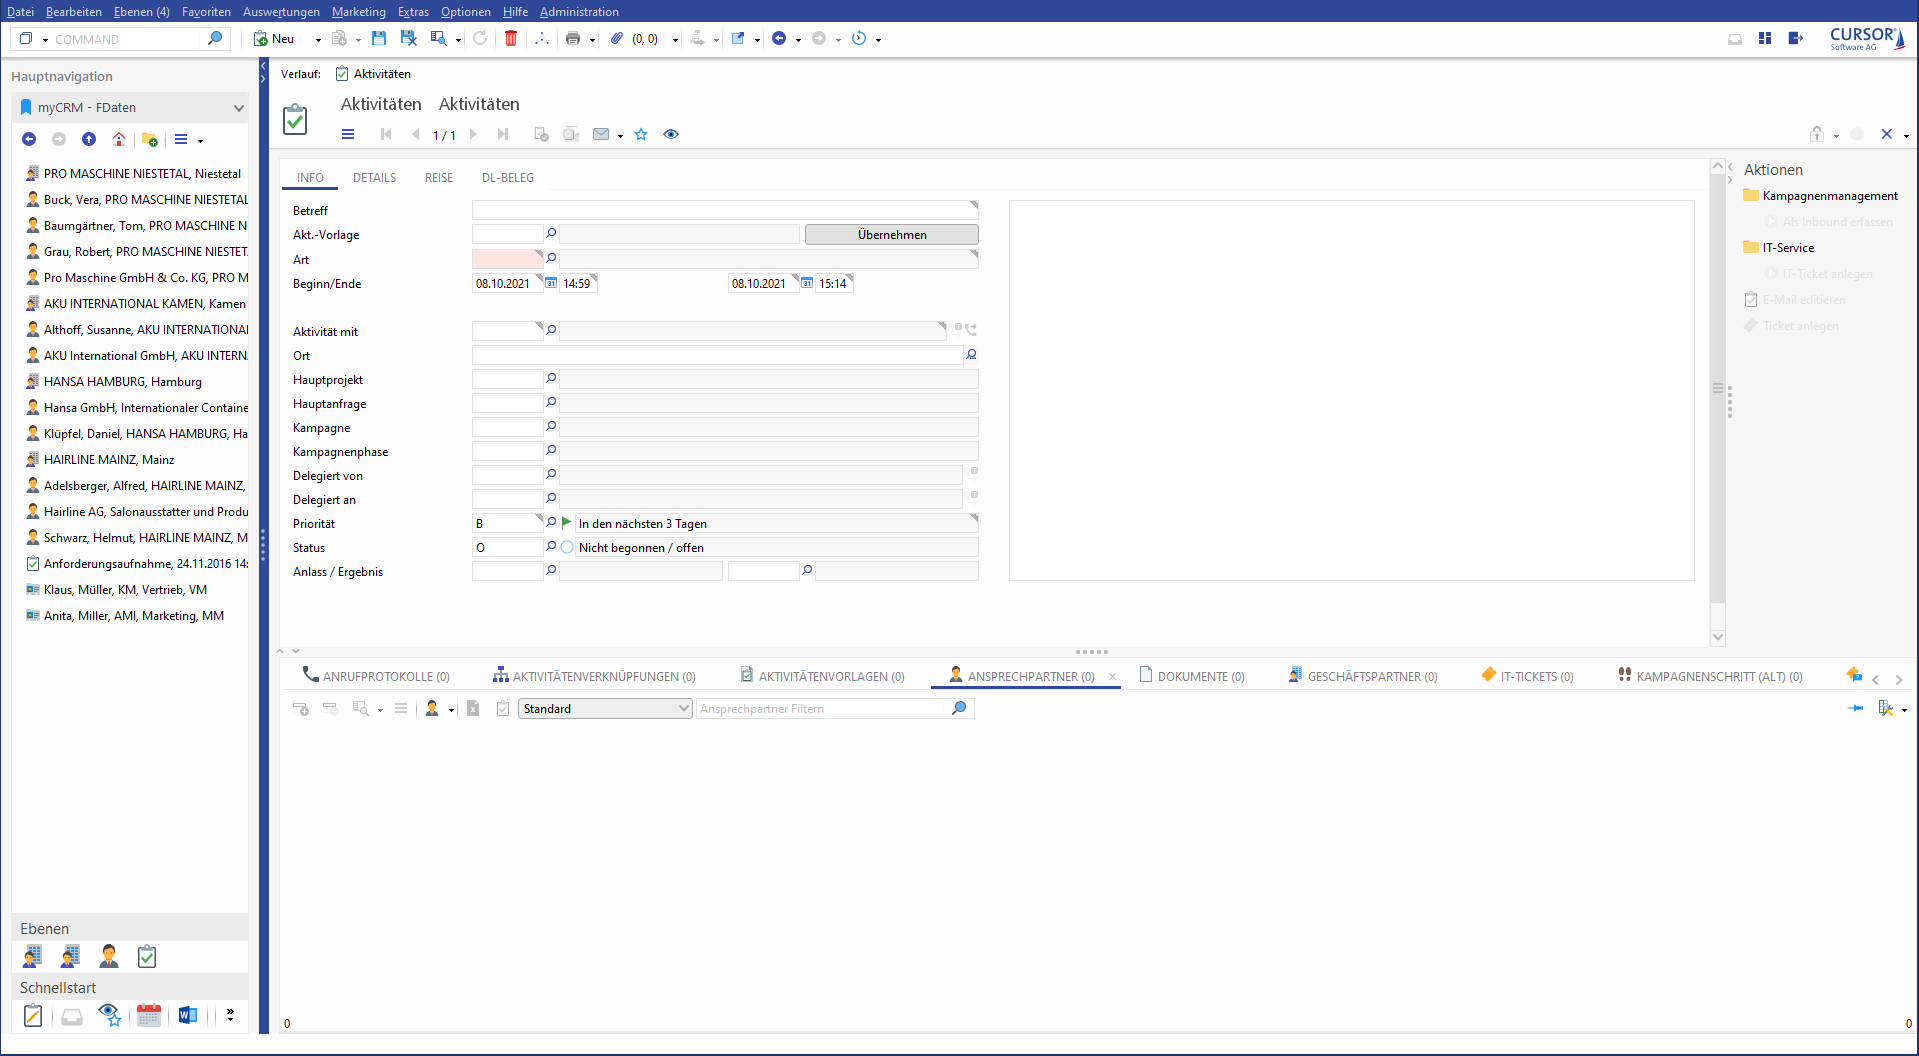1919x1056 pixels.
Task: Click the Betreff input field
Action: (x=722, y=211)
